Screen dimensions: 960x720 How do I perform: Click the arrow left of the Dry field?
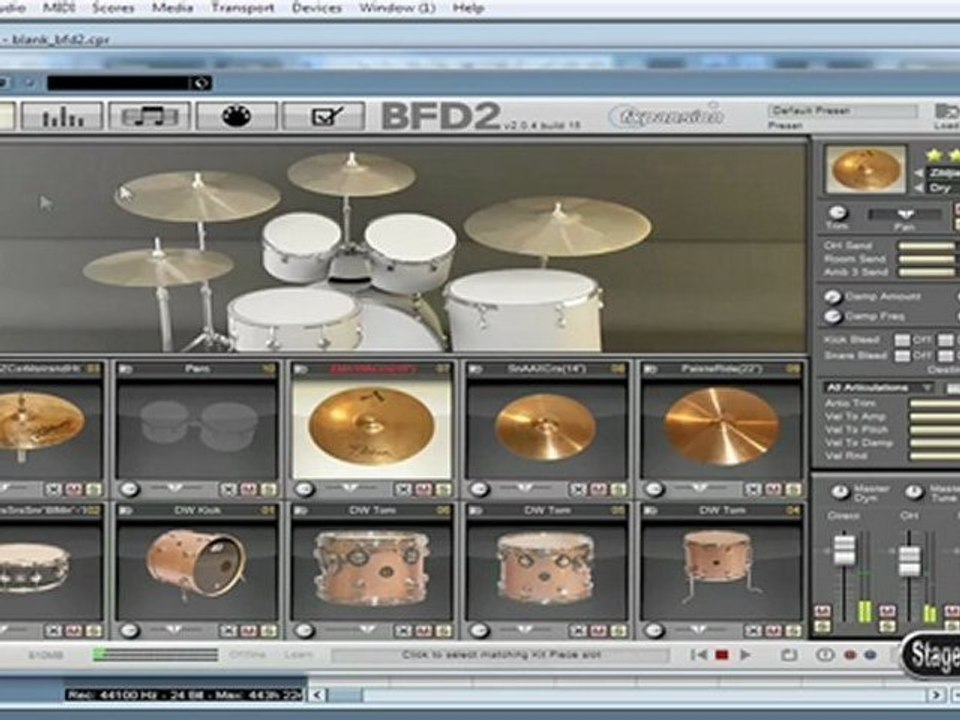pos(918,188)
